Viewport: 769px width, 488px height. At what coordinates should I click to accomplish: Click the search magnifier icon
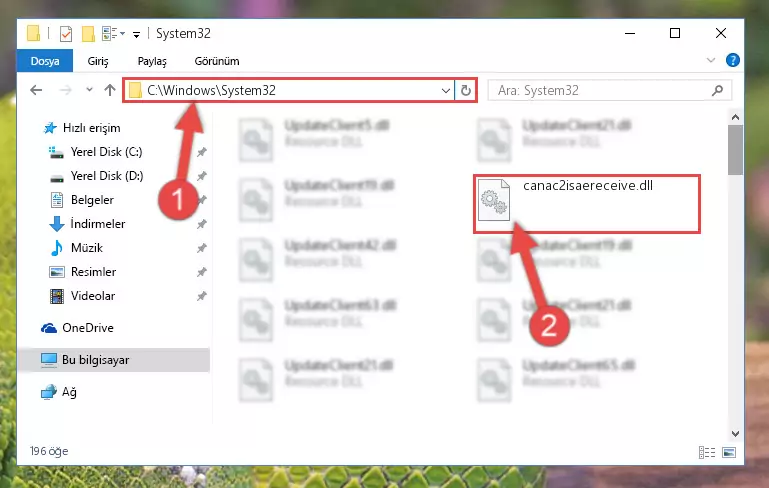pyautogui.click(x=718, y=90)
